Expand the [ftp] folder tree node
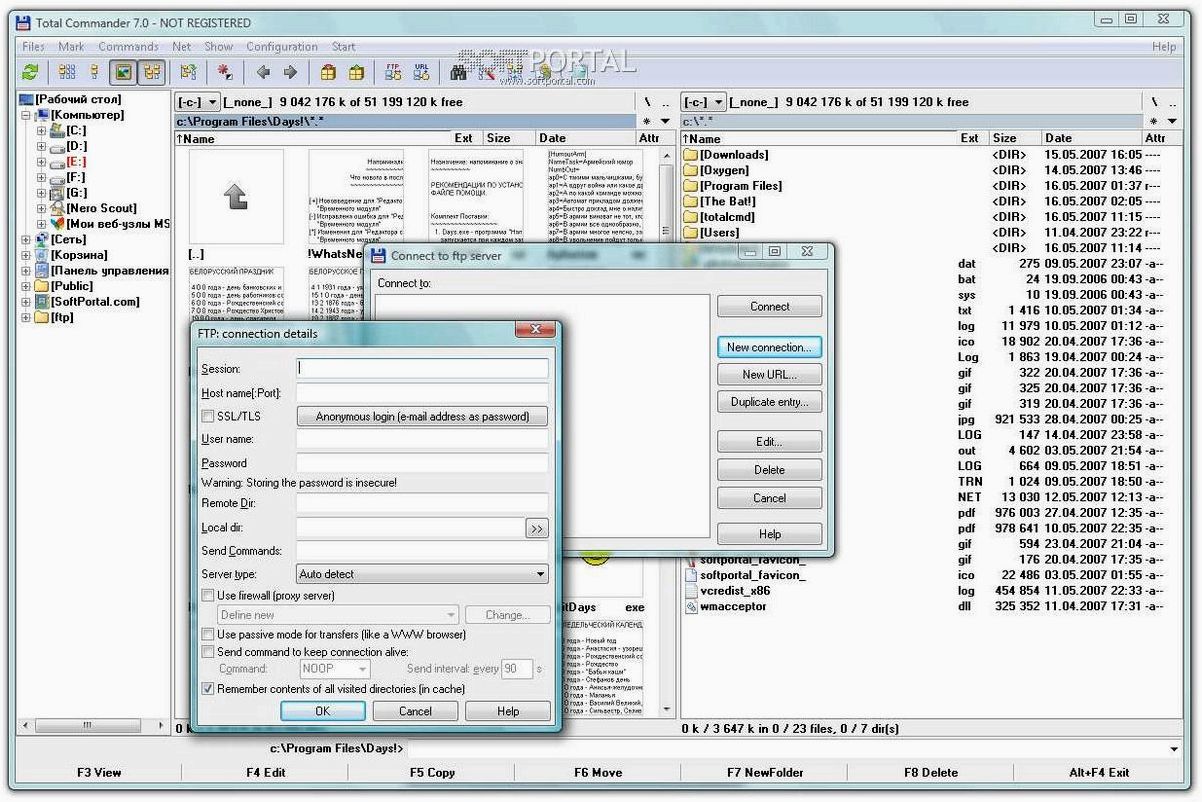 pos(27,317)
